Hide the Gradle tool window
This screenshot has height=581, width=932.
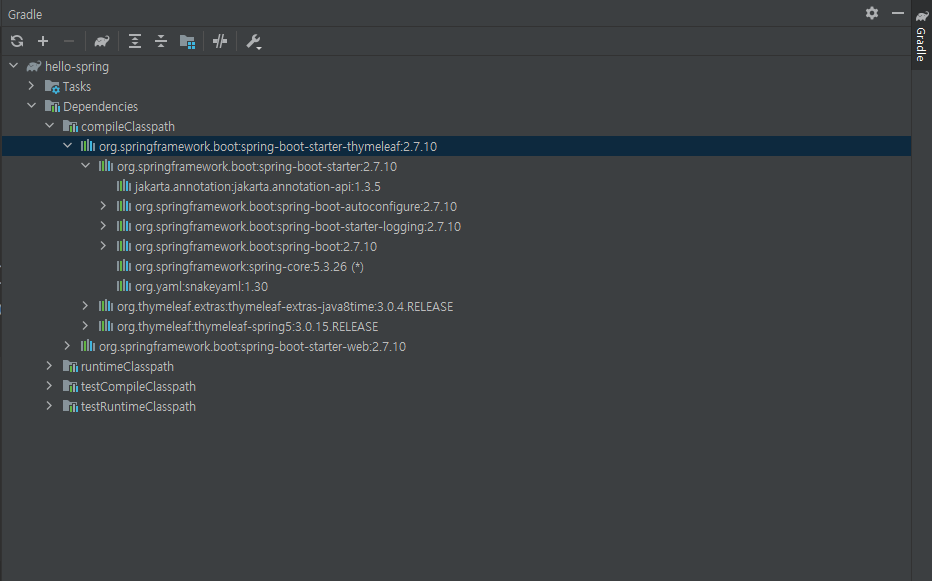point(898,13)
